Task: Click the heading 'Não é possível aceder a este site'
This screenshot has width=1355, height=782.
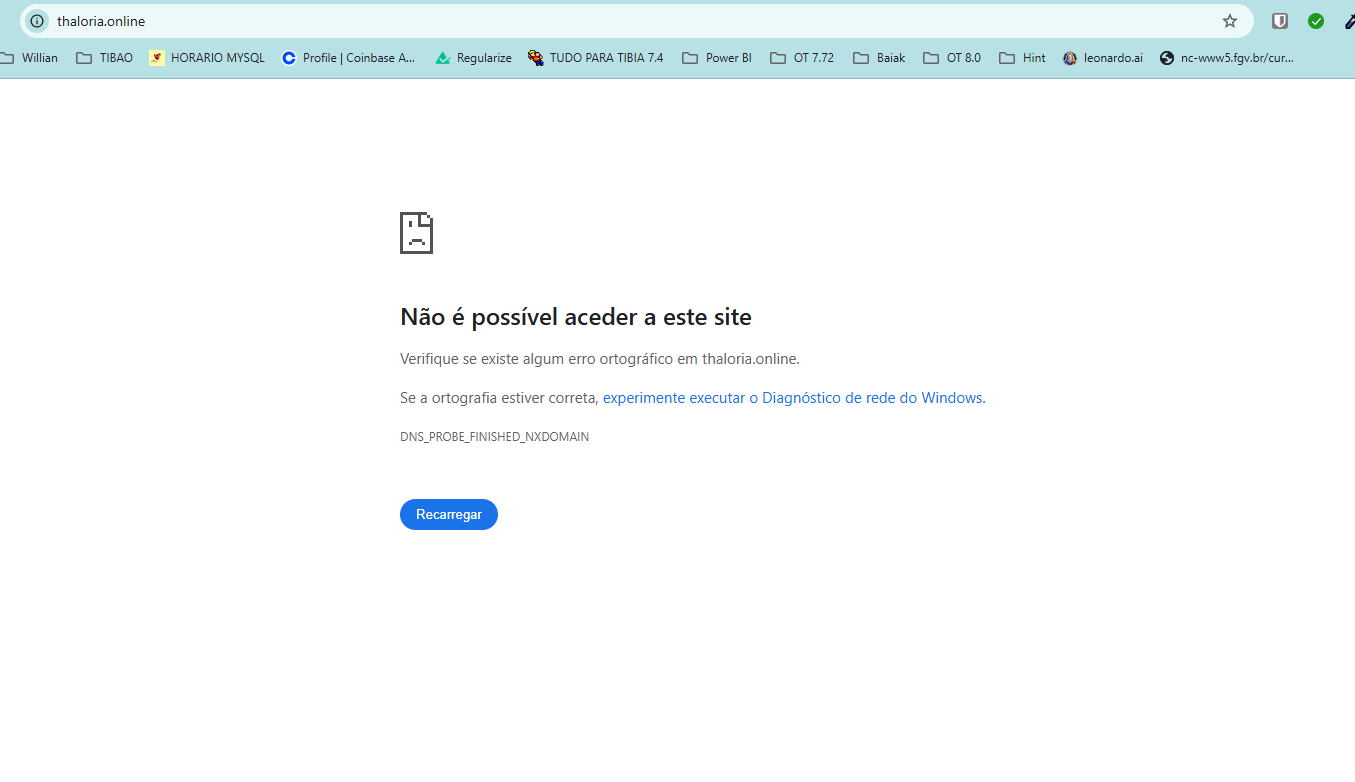Action: [576, 317]
